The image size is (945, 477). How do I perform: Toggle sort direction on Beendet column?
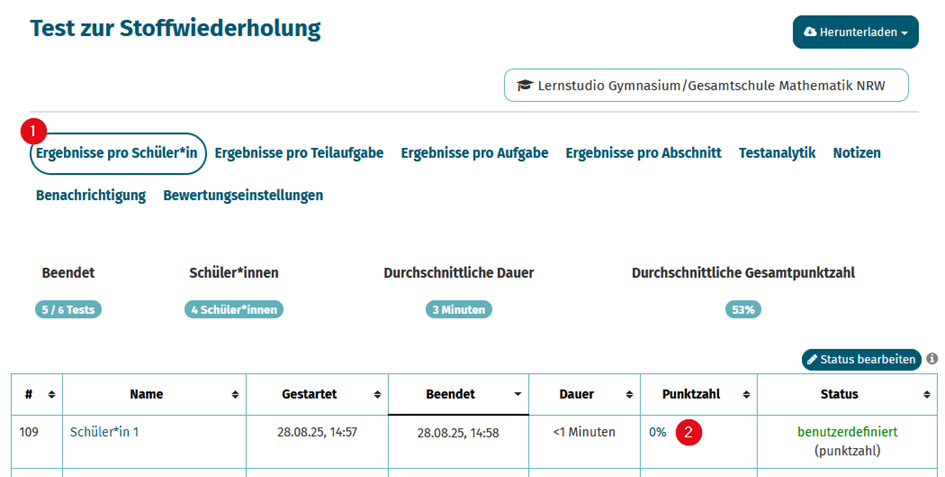coord(518,394)
